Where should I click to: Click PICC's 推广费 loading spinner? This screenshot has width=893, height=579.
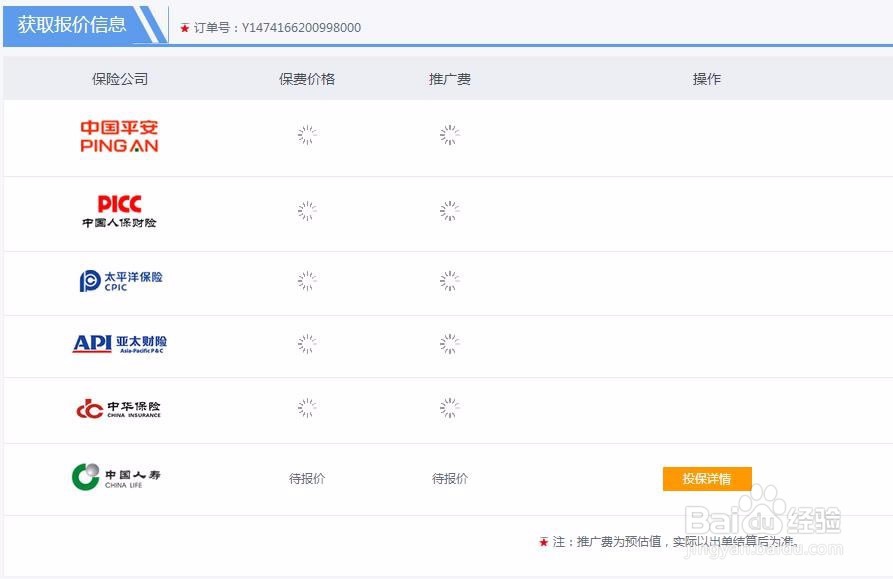pos(450,211)
